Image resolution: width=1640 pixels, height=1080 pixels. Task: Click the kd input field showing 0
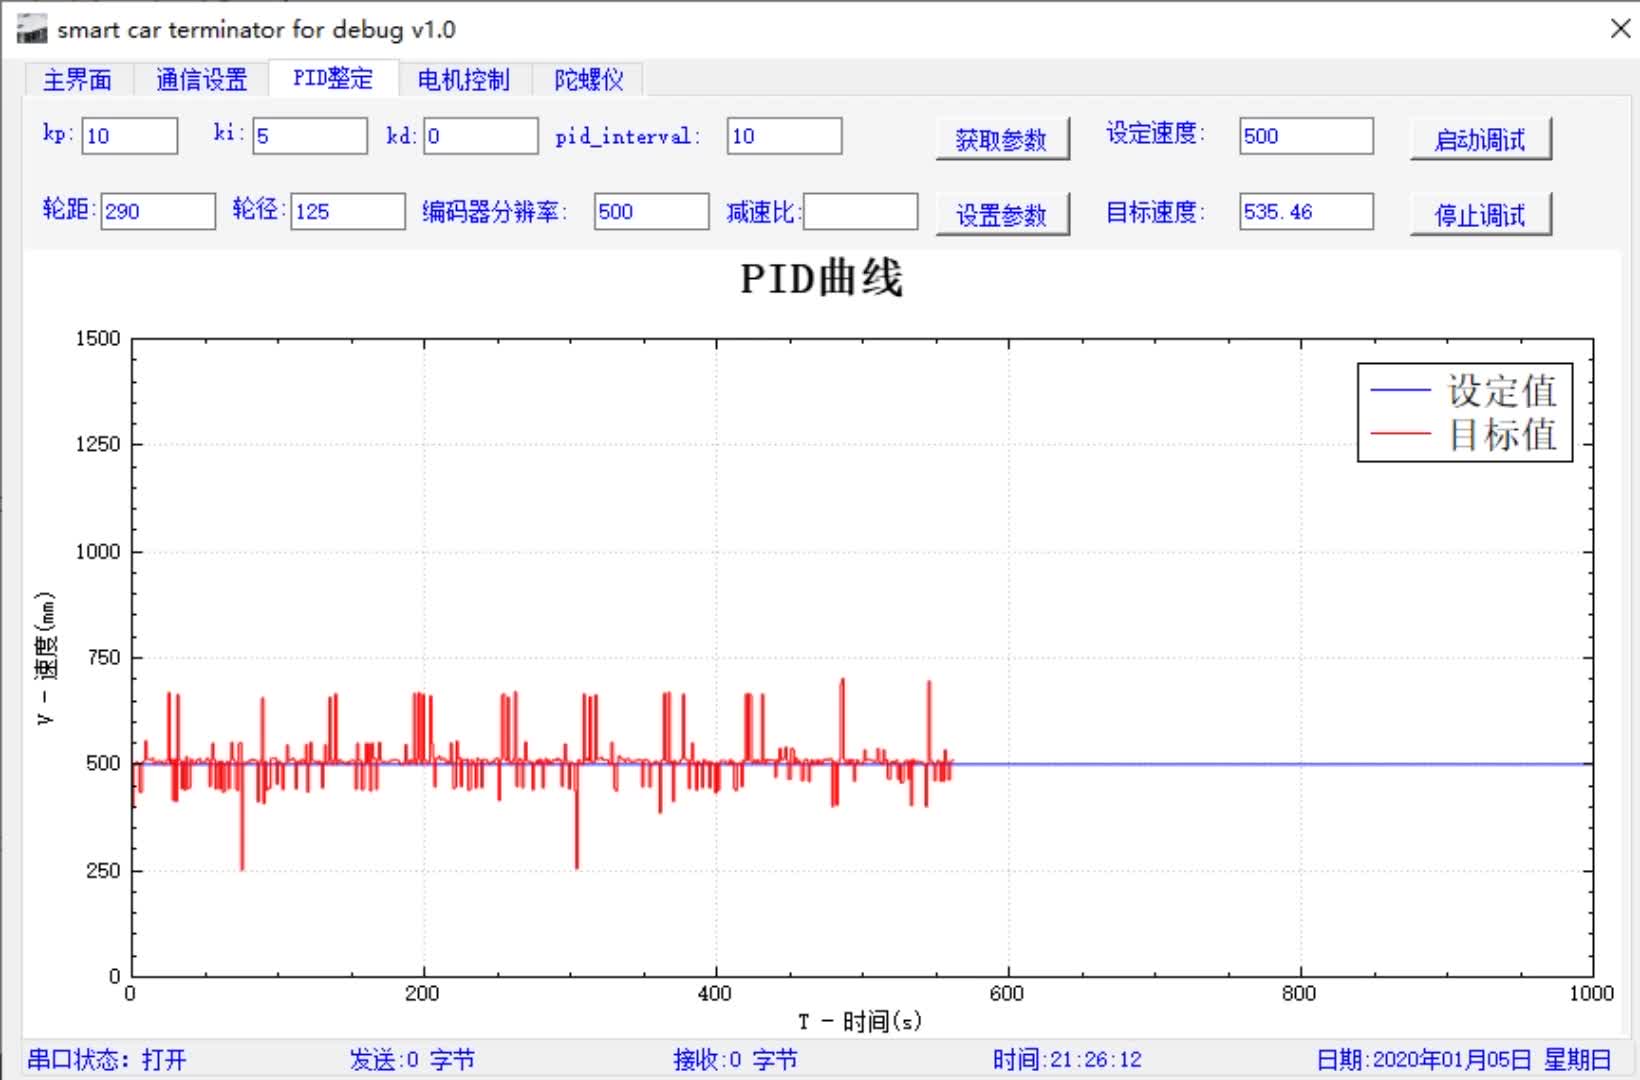tap(480, 136)
